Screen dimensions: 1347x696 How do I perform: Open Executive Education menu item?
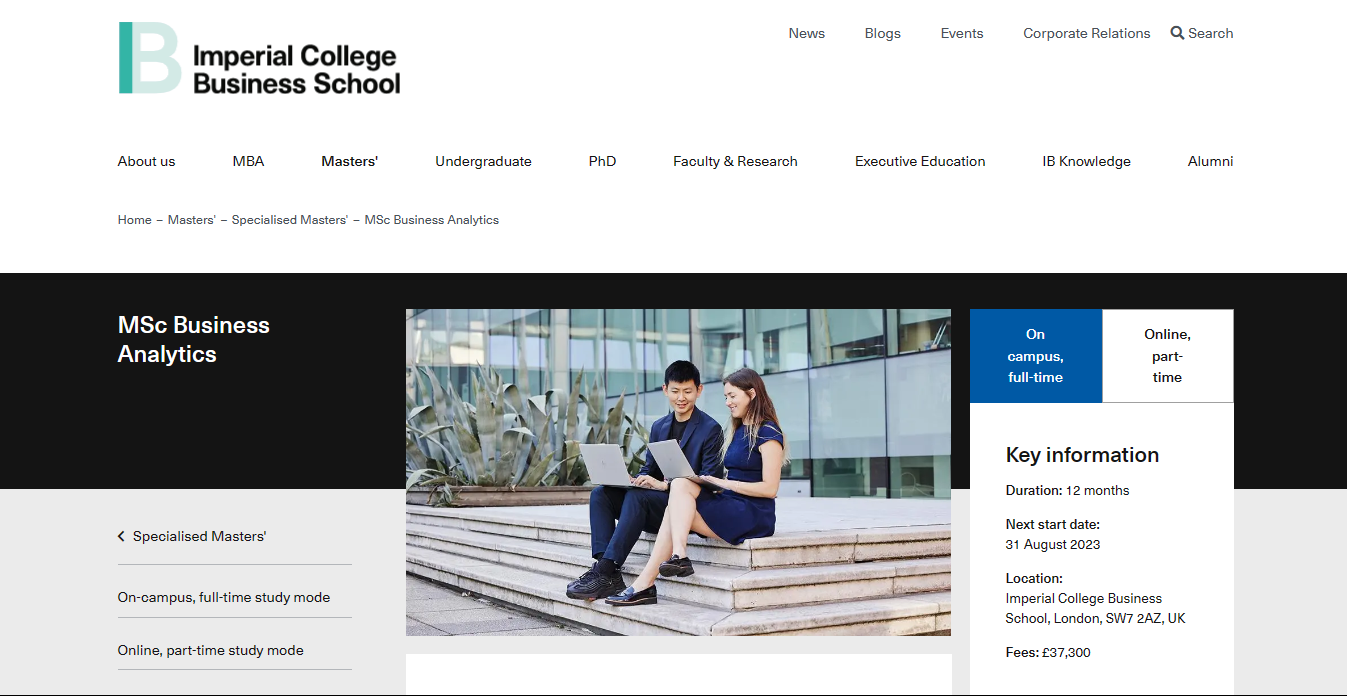(x=919, y=161)
